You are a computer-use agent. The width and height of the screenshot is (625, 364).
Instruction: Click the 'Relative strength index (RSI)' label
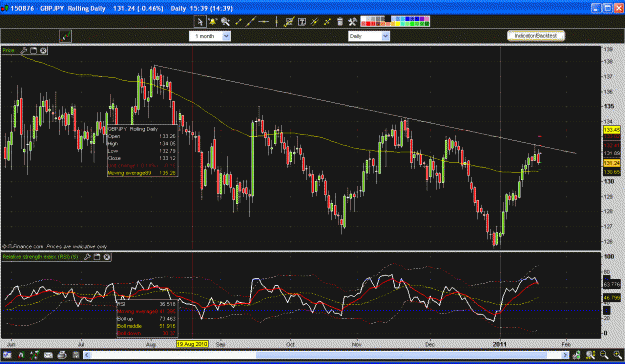[40, 257]
